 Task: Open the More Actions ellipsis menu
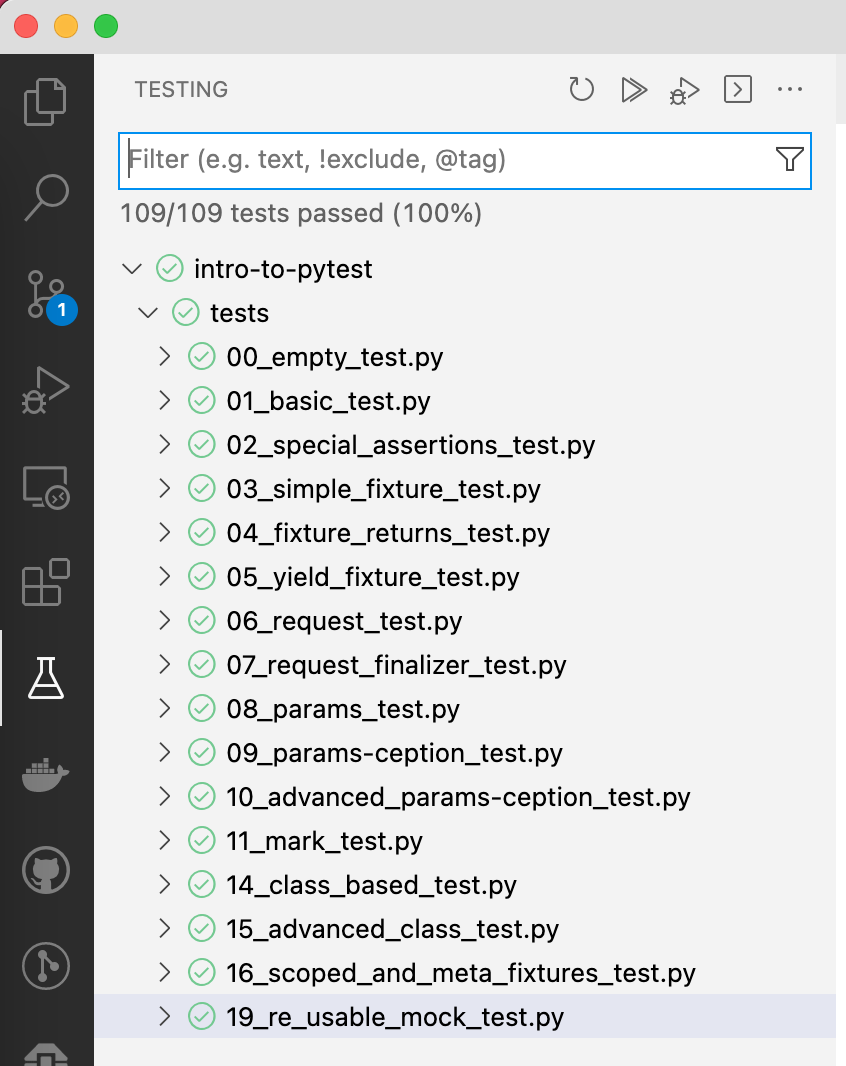coord(790,89)
